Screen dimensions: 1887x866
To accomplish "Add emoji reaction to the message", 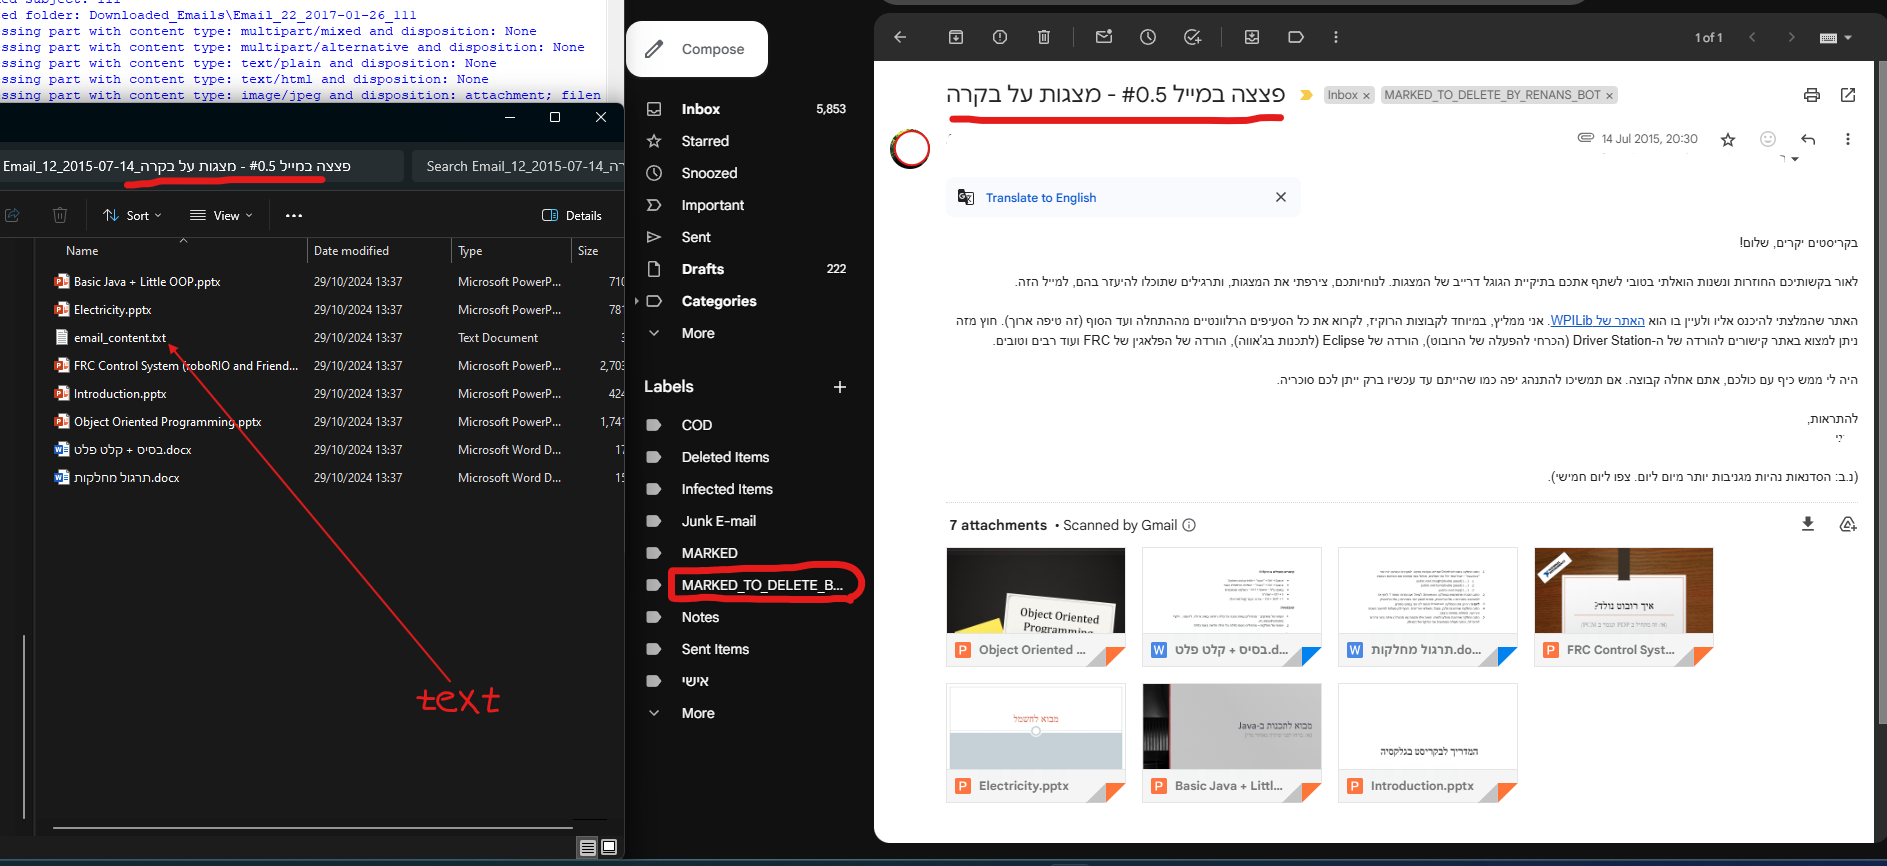I will (1768, 139).
